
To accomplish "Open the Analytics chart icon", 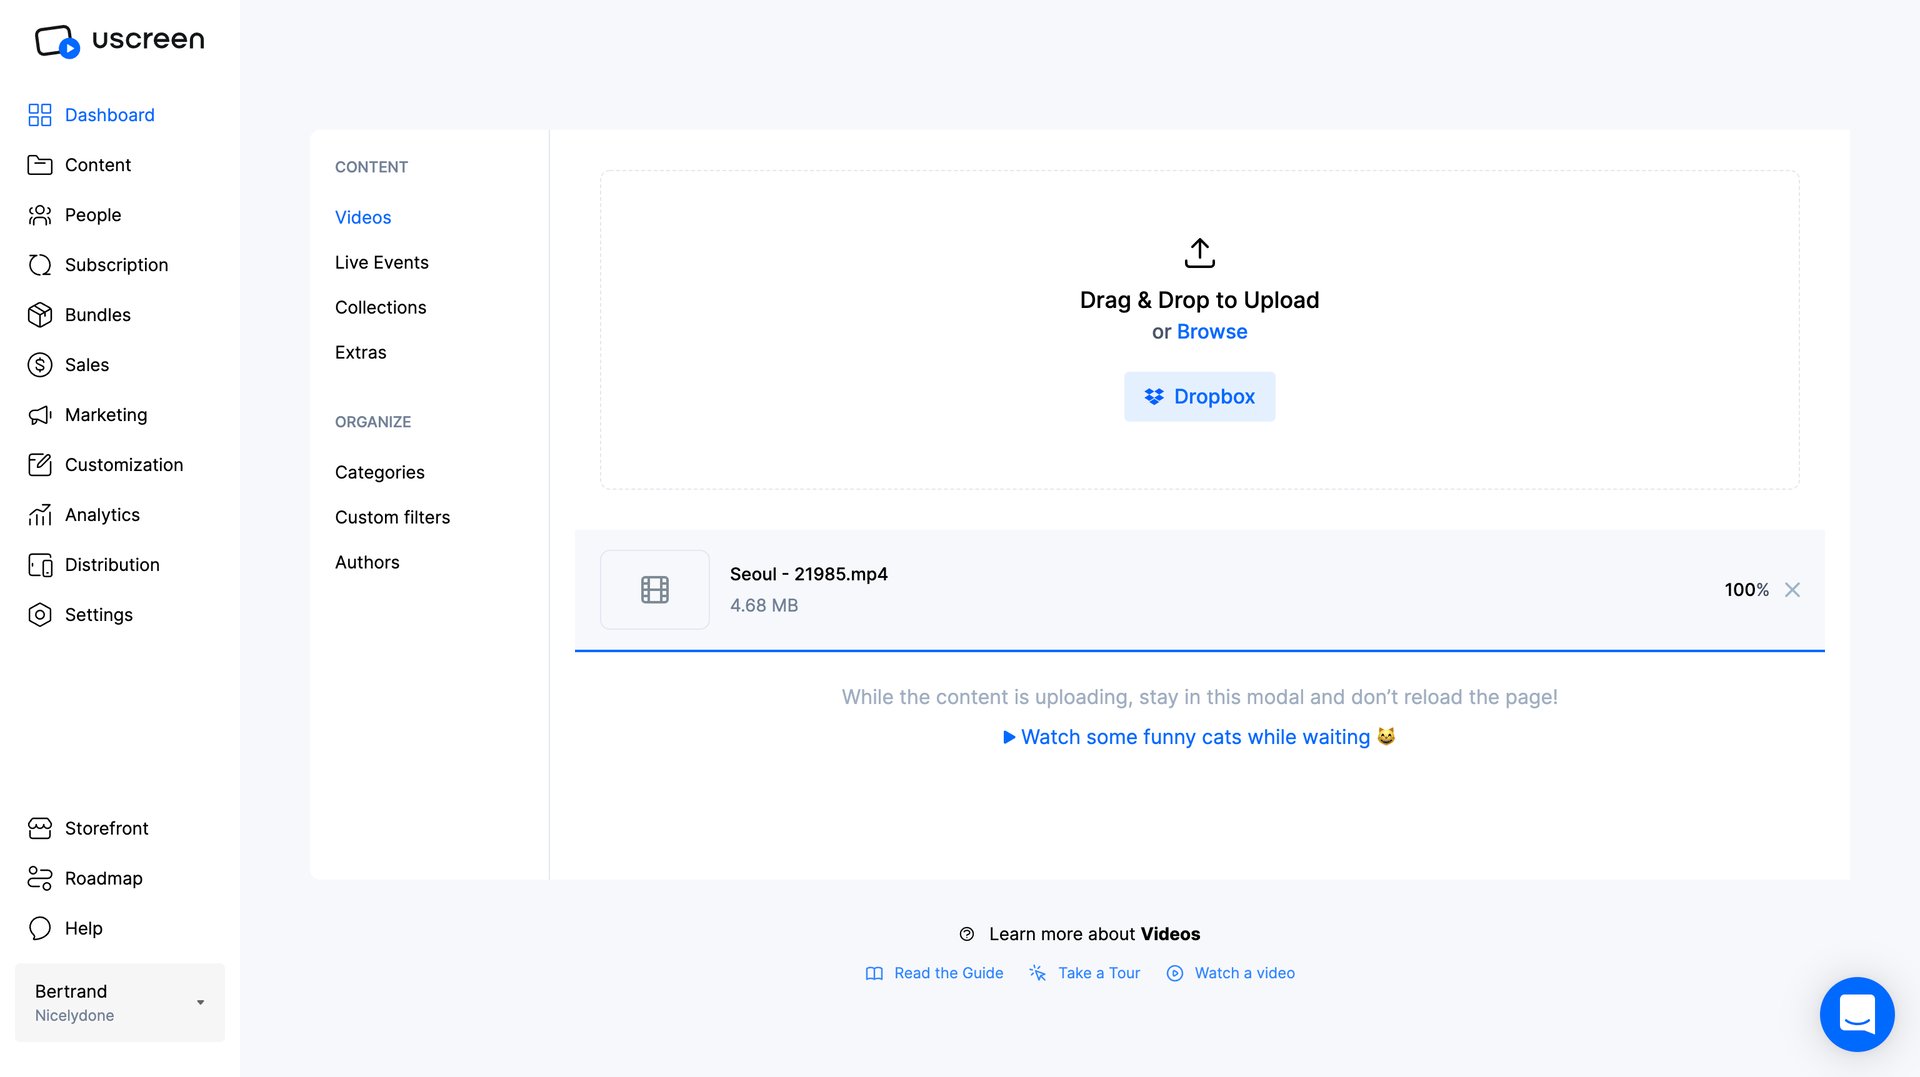I will coord(40,515).
